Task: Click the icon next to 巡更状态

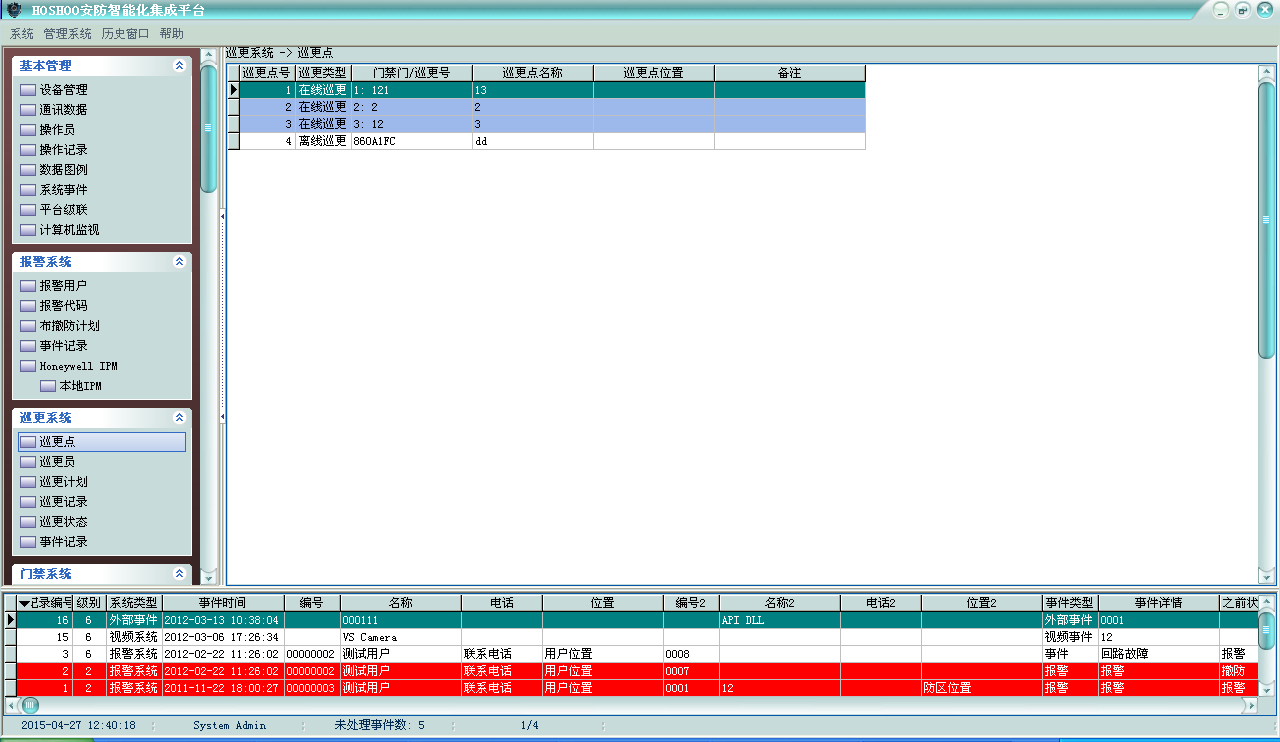Action: pos(28,522)
